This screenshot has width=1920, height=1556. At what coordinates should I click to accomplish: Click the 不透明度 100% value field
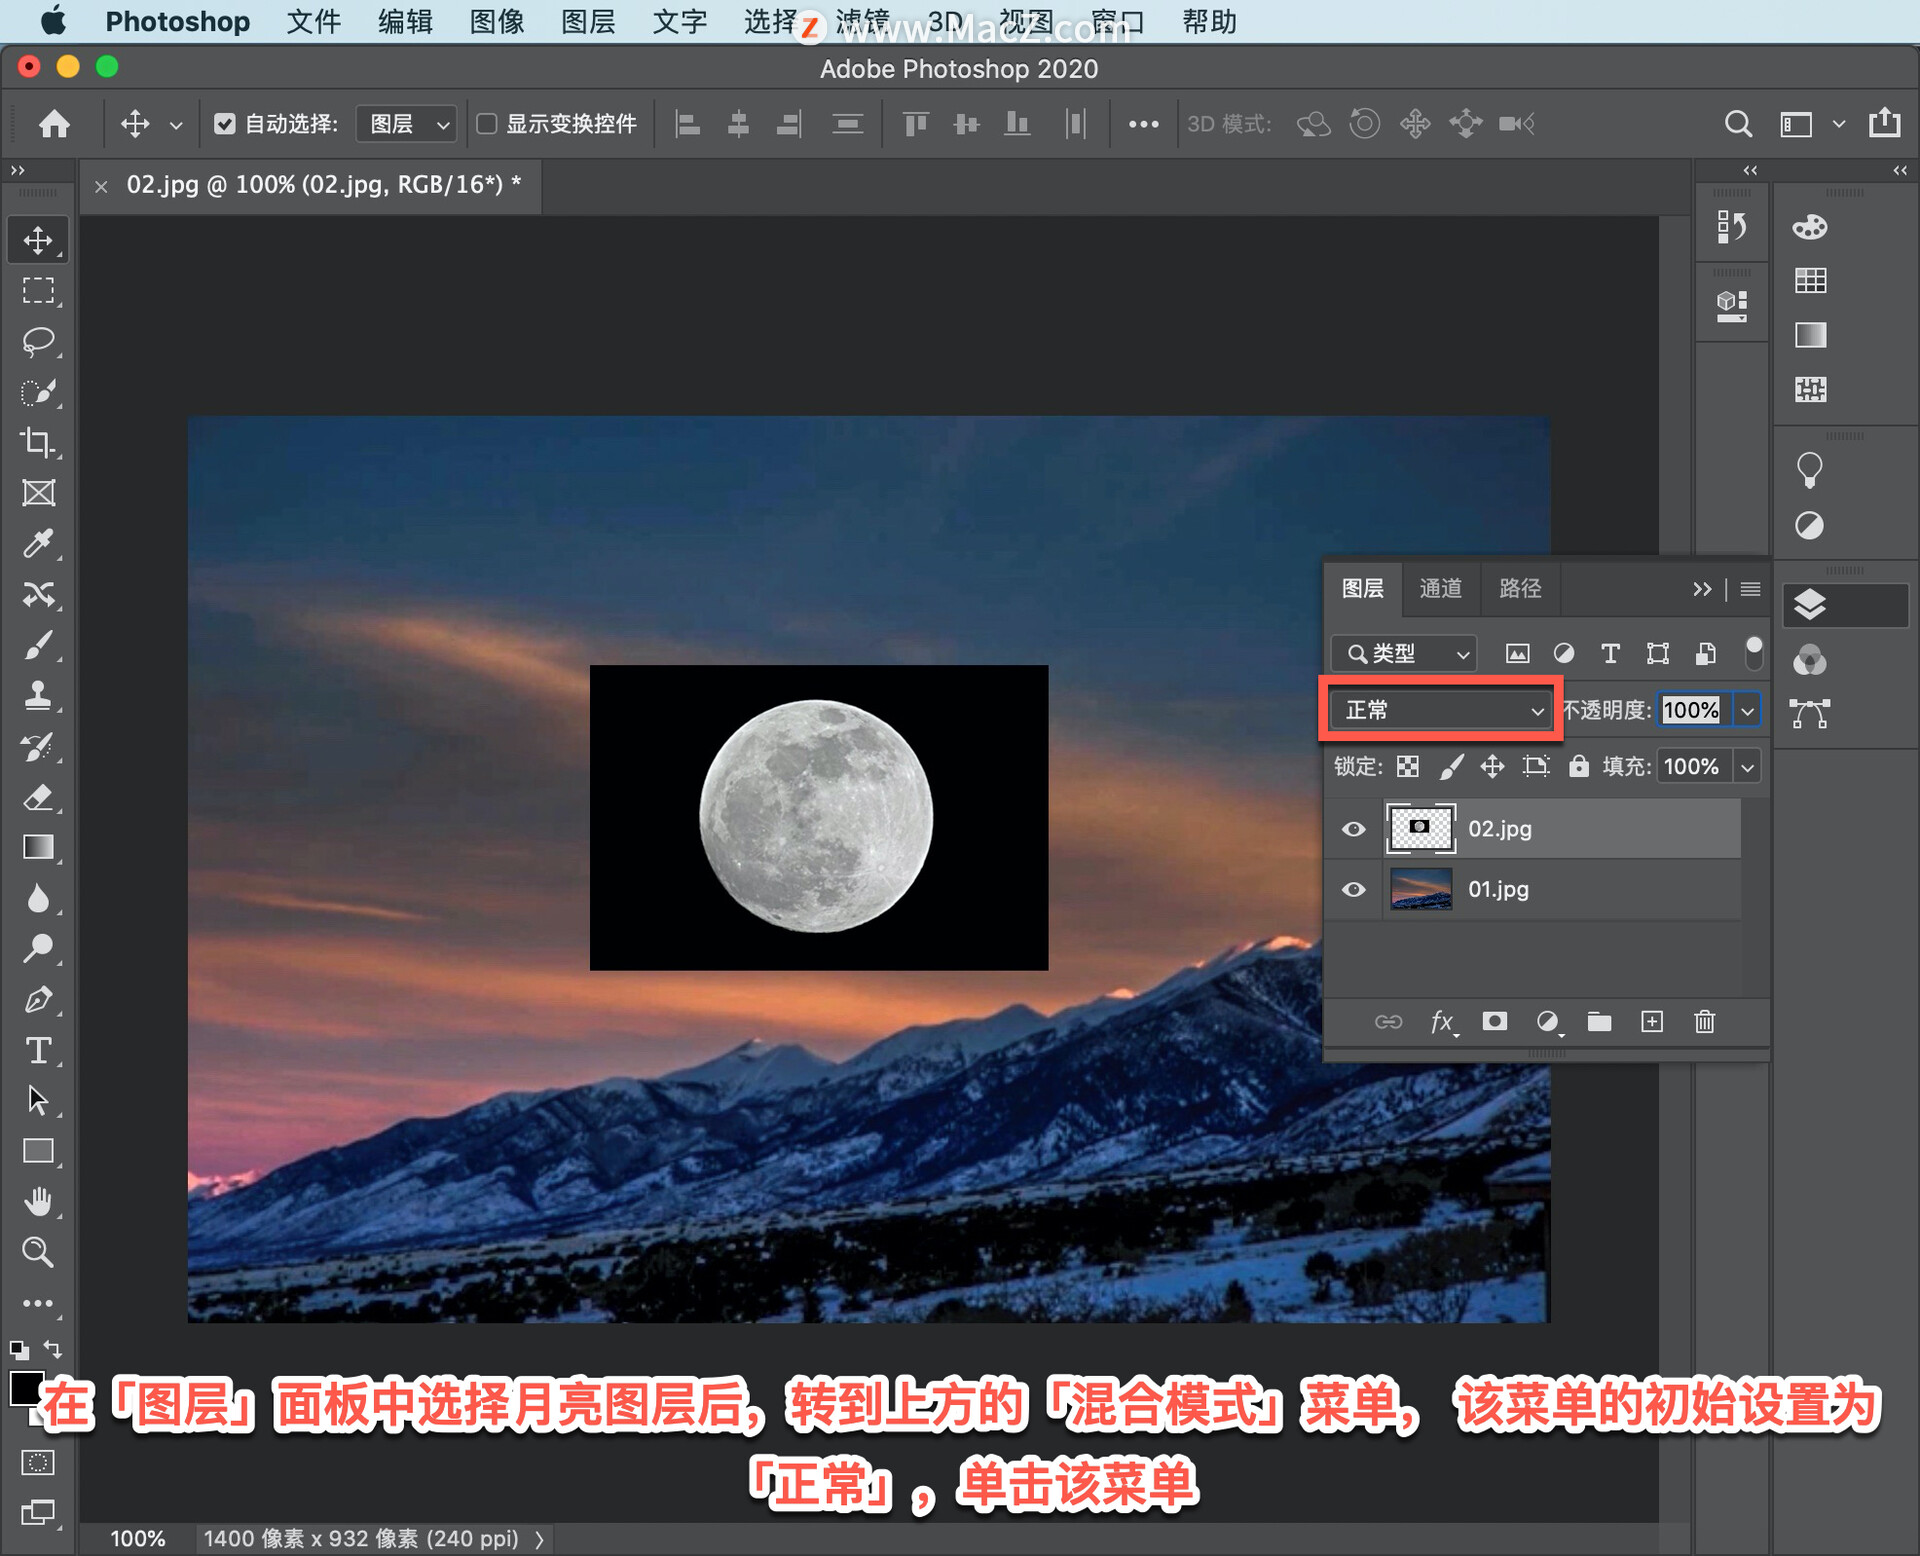(x=1692, y=710)
